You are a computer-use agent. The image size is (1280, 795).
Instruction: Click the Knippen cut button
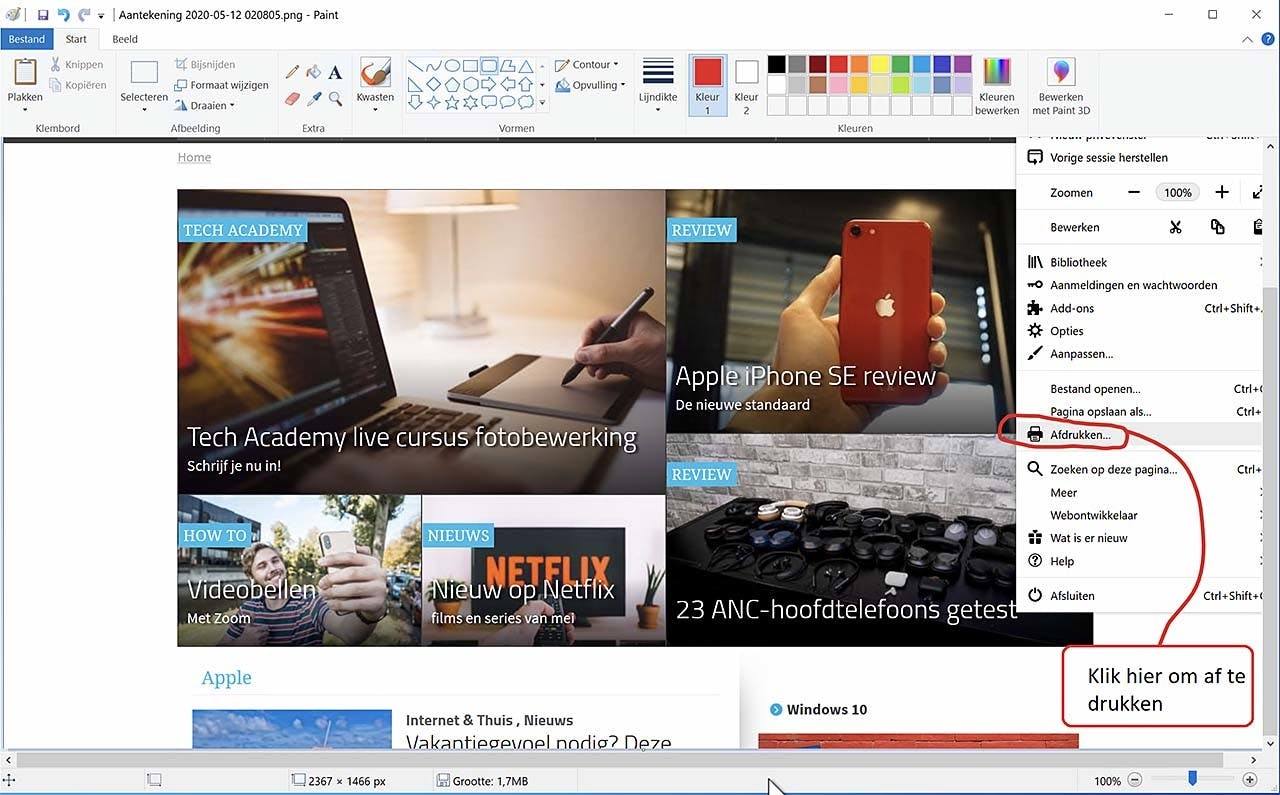pos(76,65)
